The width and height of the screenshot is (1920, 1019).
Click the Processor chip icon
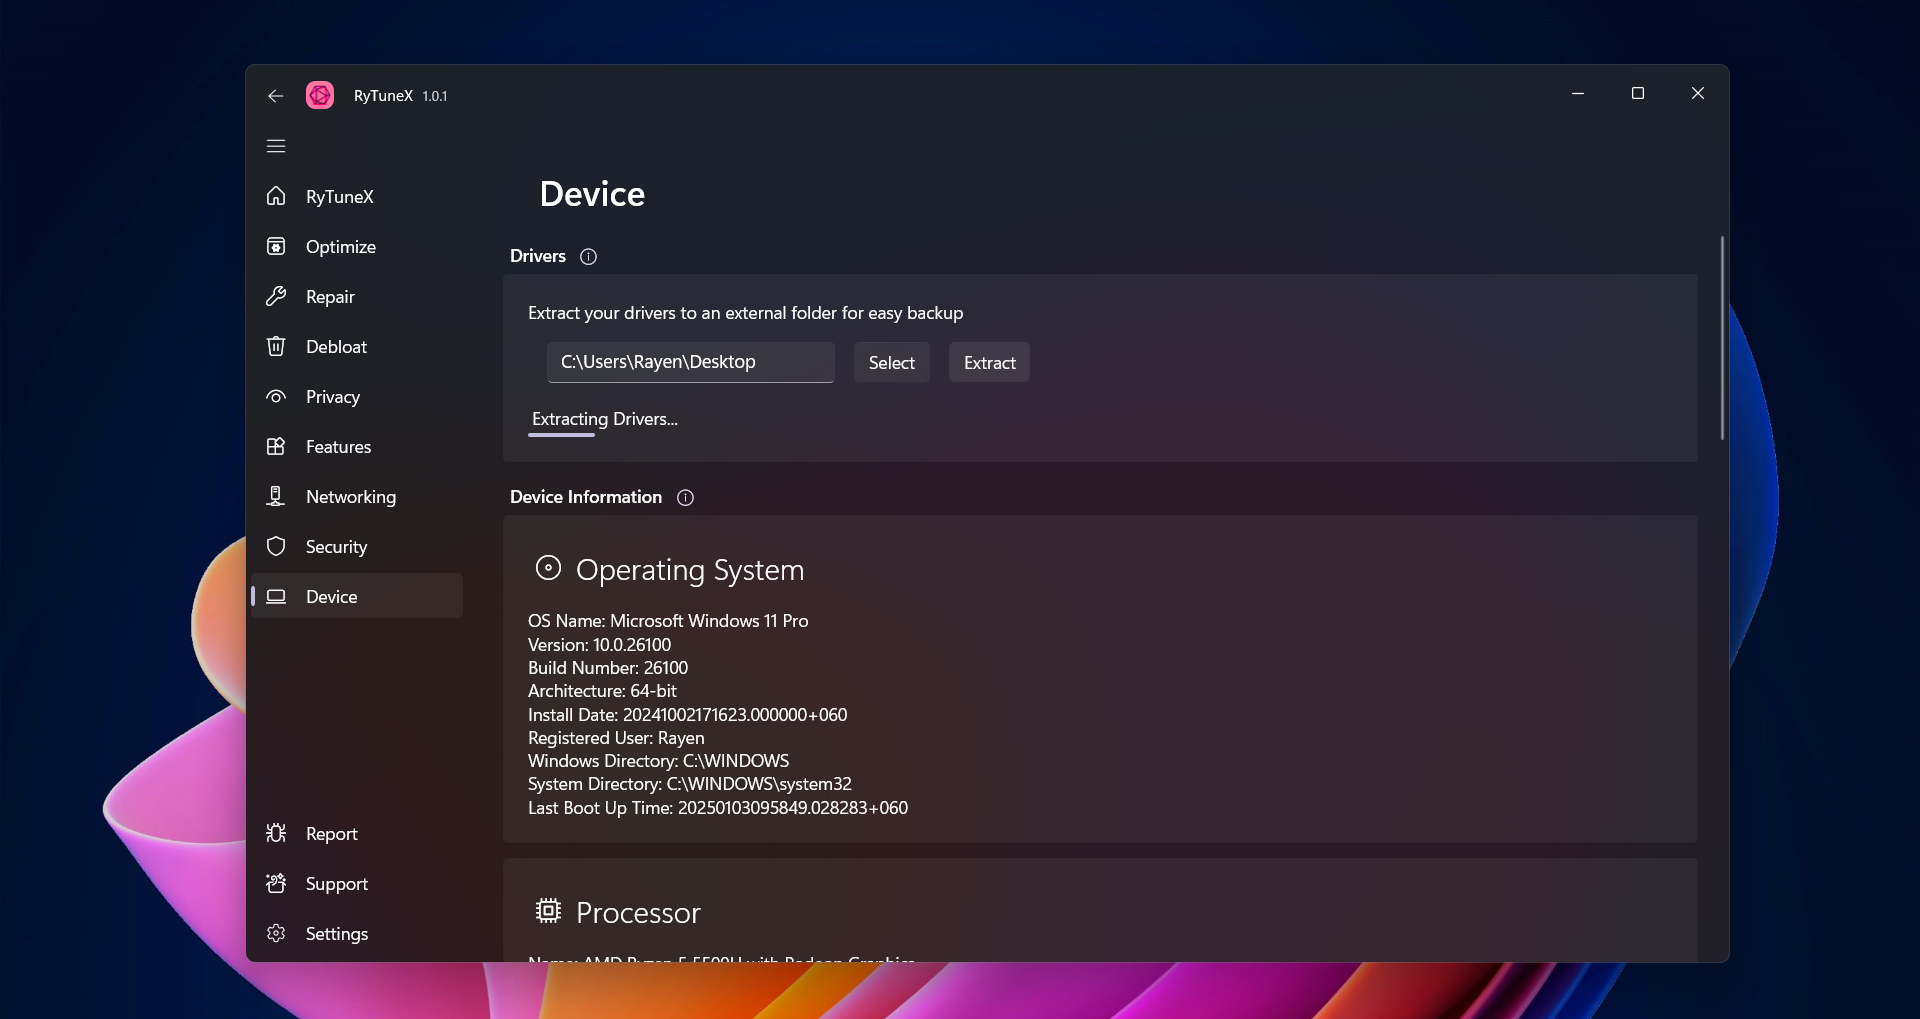548,910
